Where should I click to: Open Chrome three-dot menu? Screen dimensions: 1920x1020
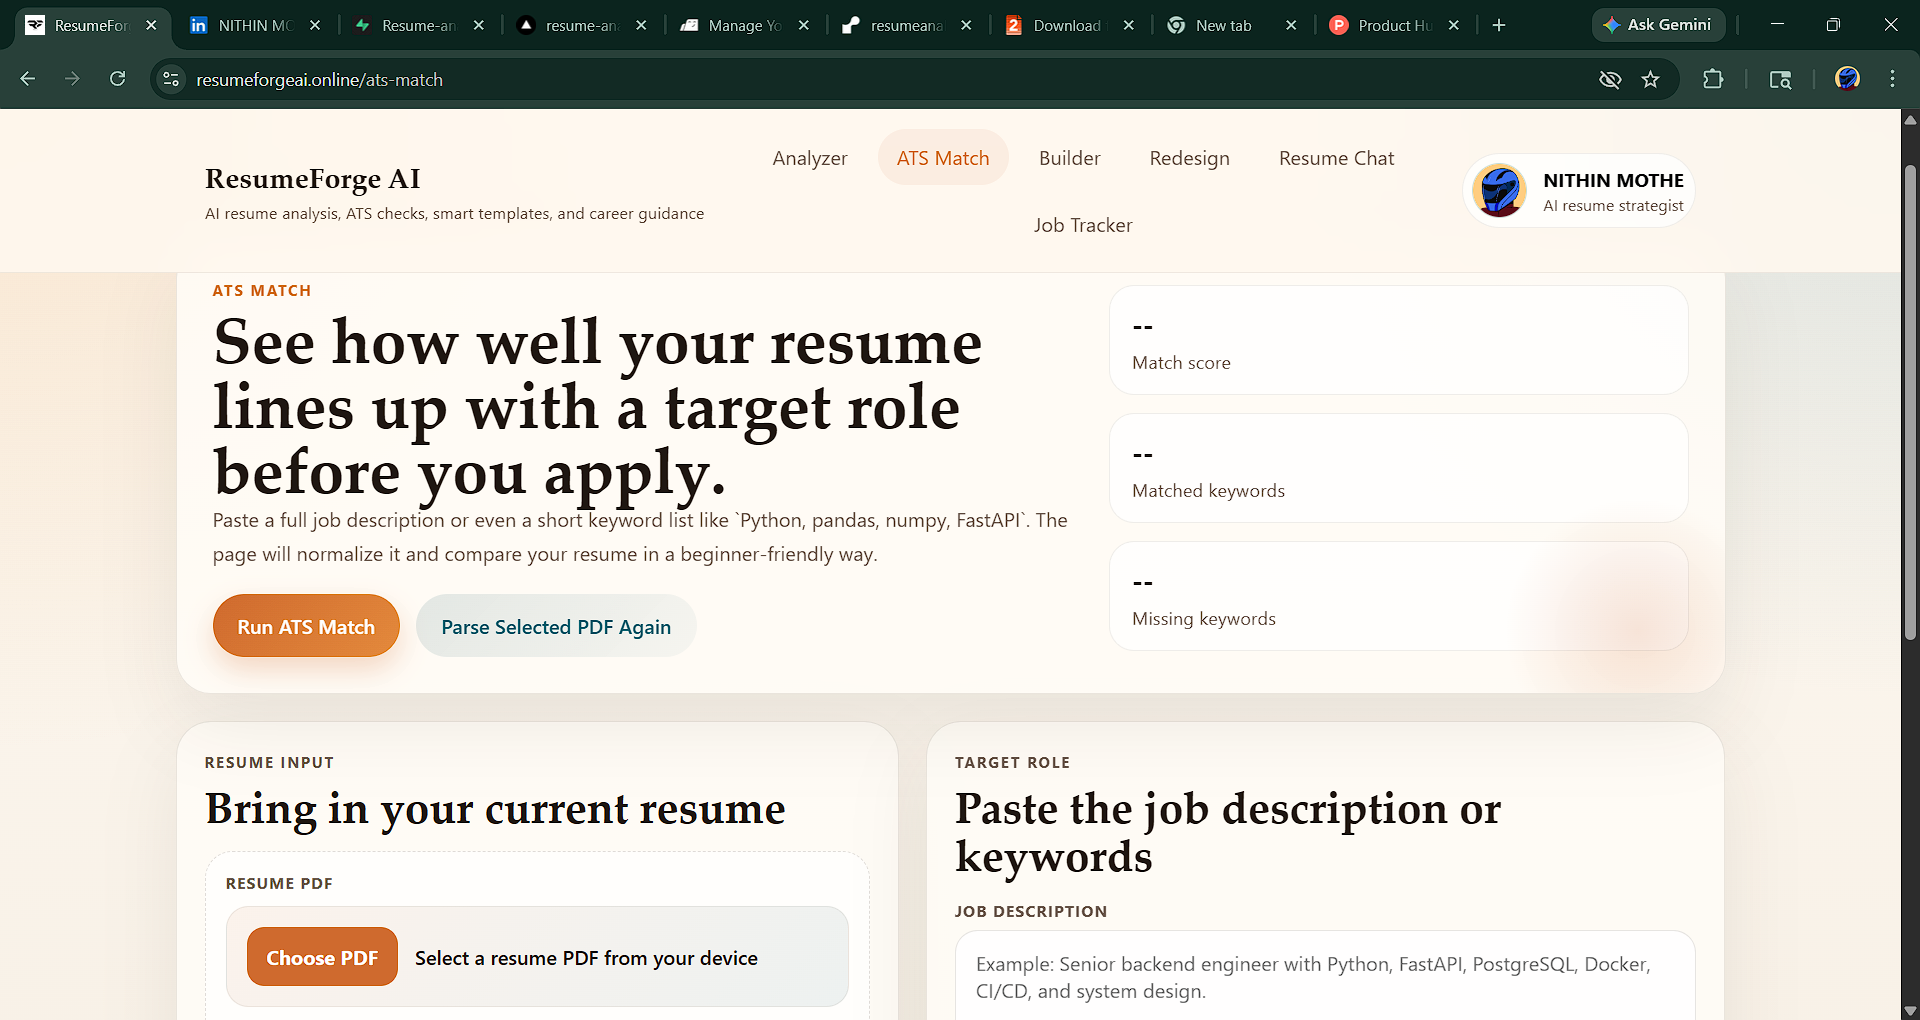click(x=1892, y=79)
